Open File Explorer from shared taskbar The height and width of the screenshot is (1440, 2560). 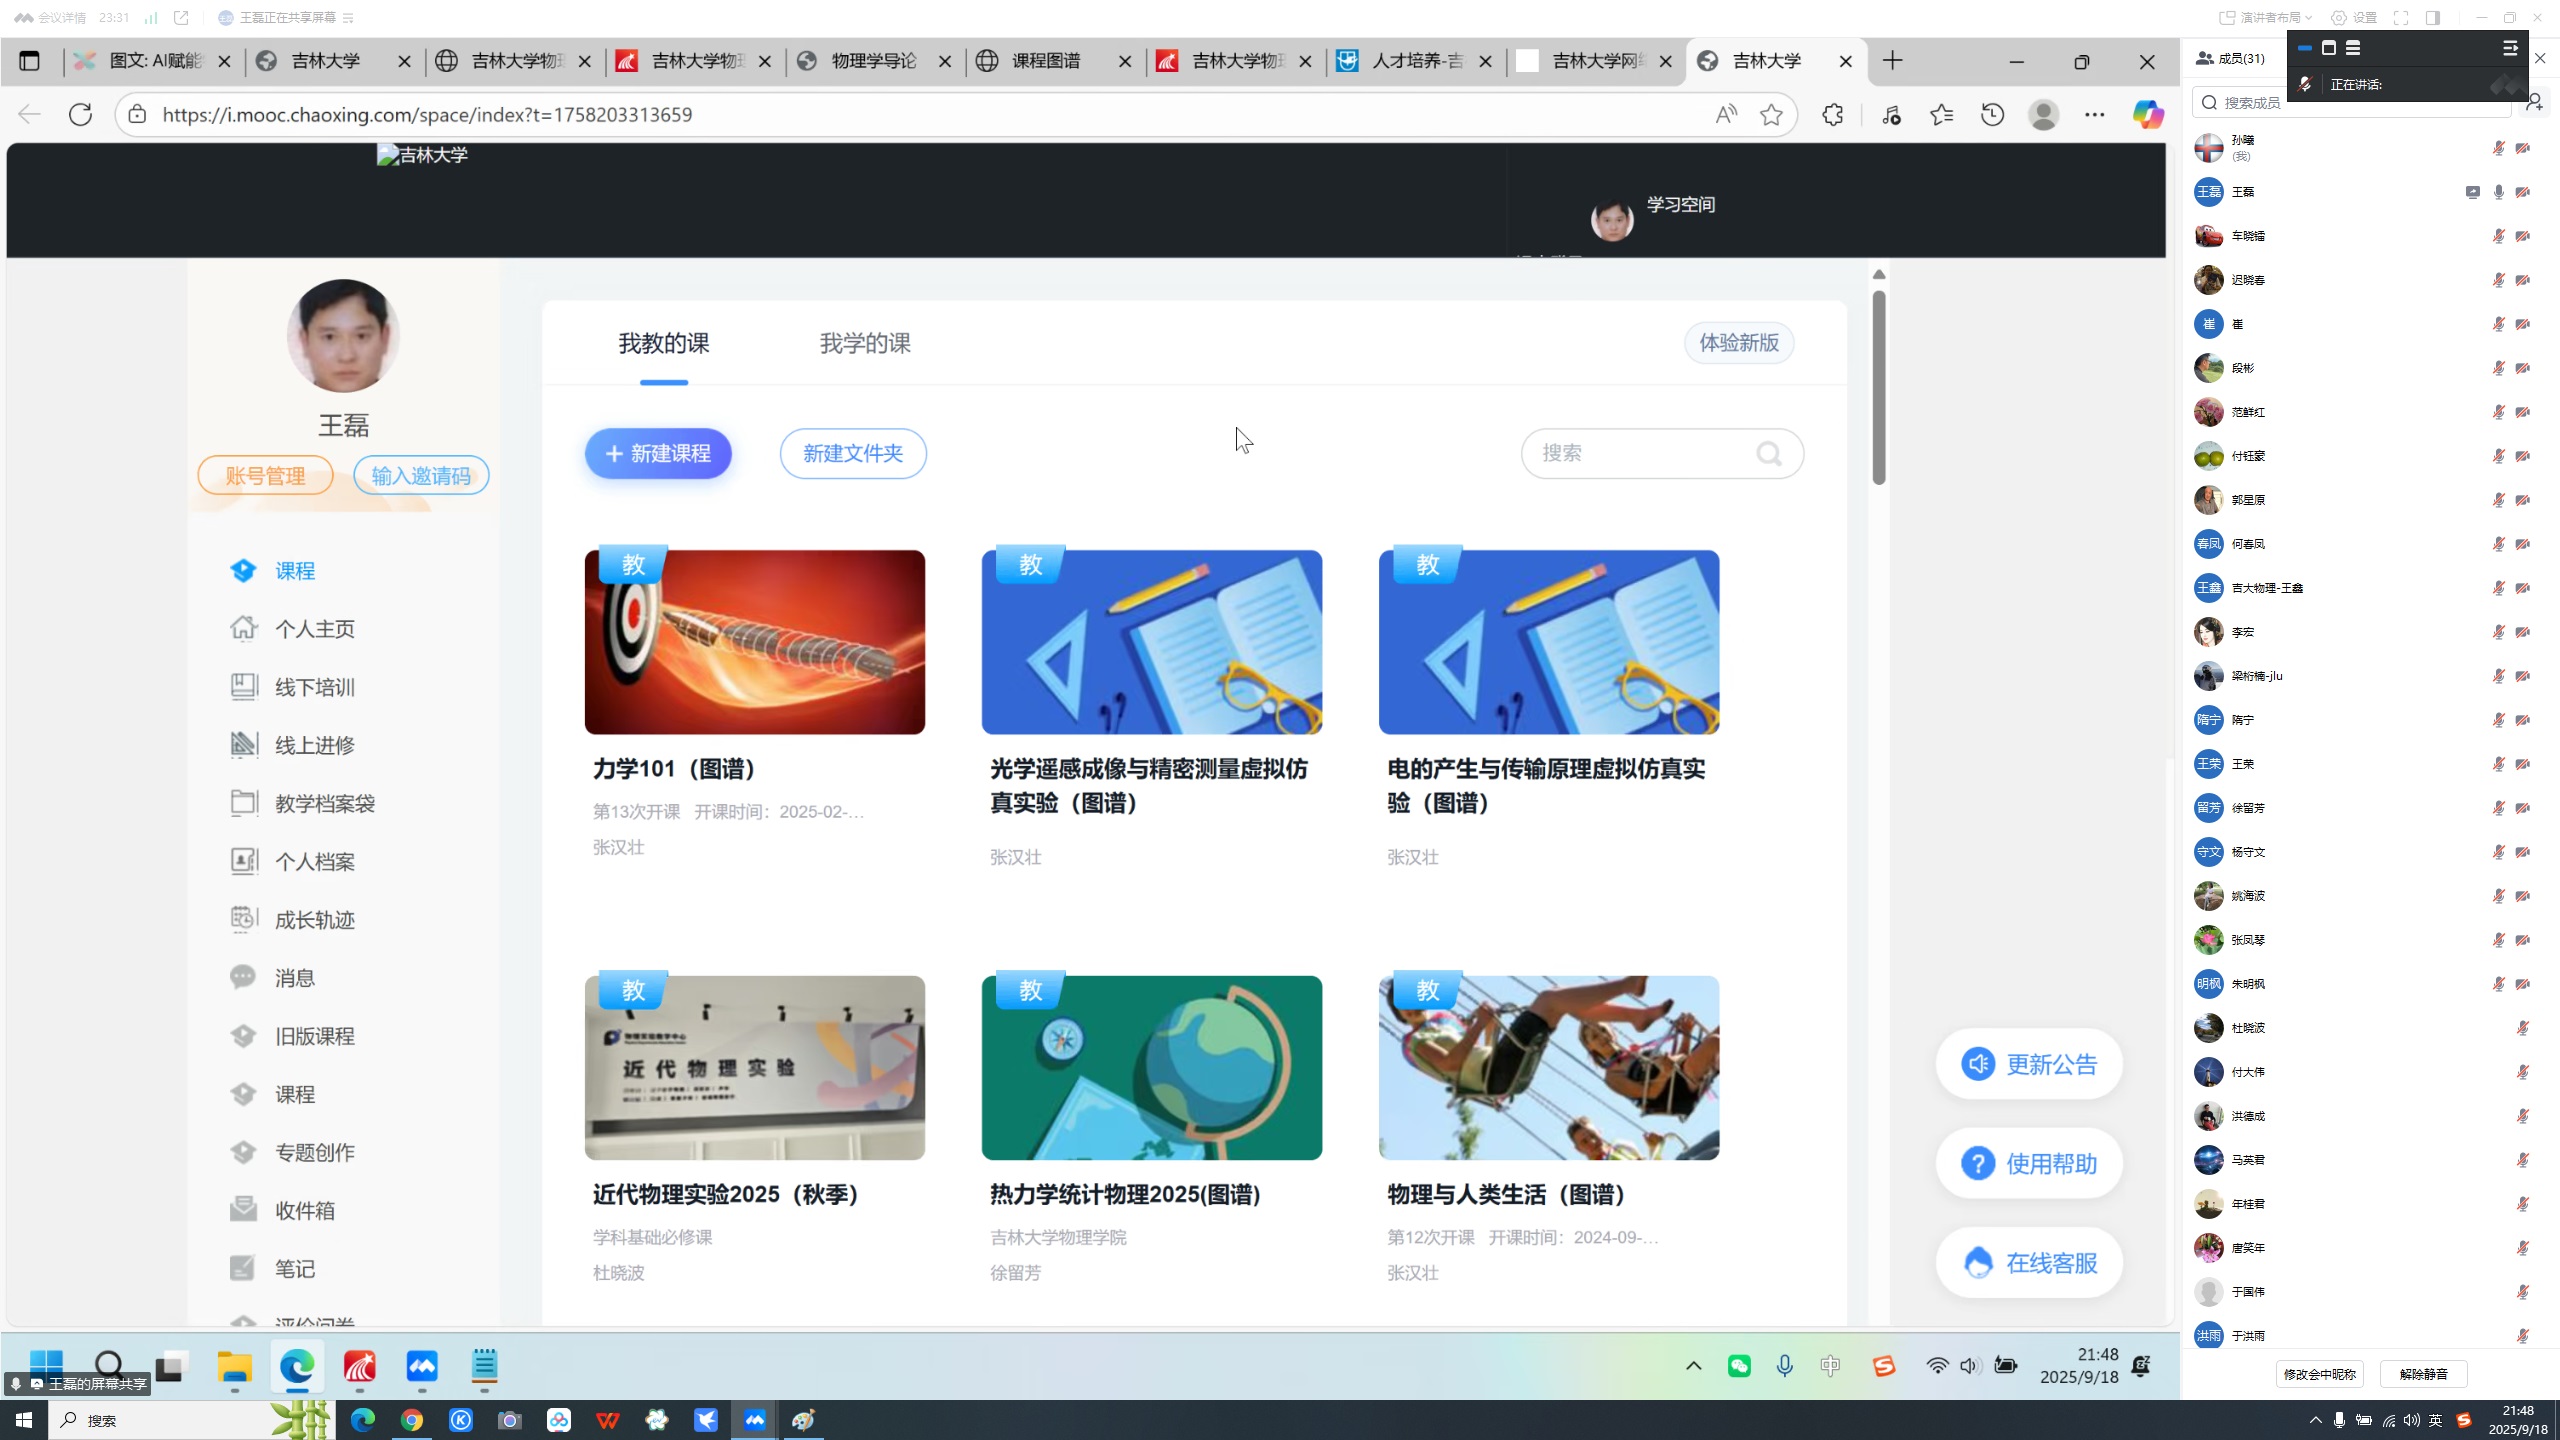coord(234,1366)
